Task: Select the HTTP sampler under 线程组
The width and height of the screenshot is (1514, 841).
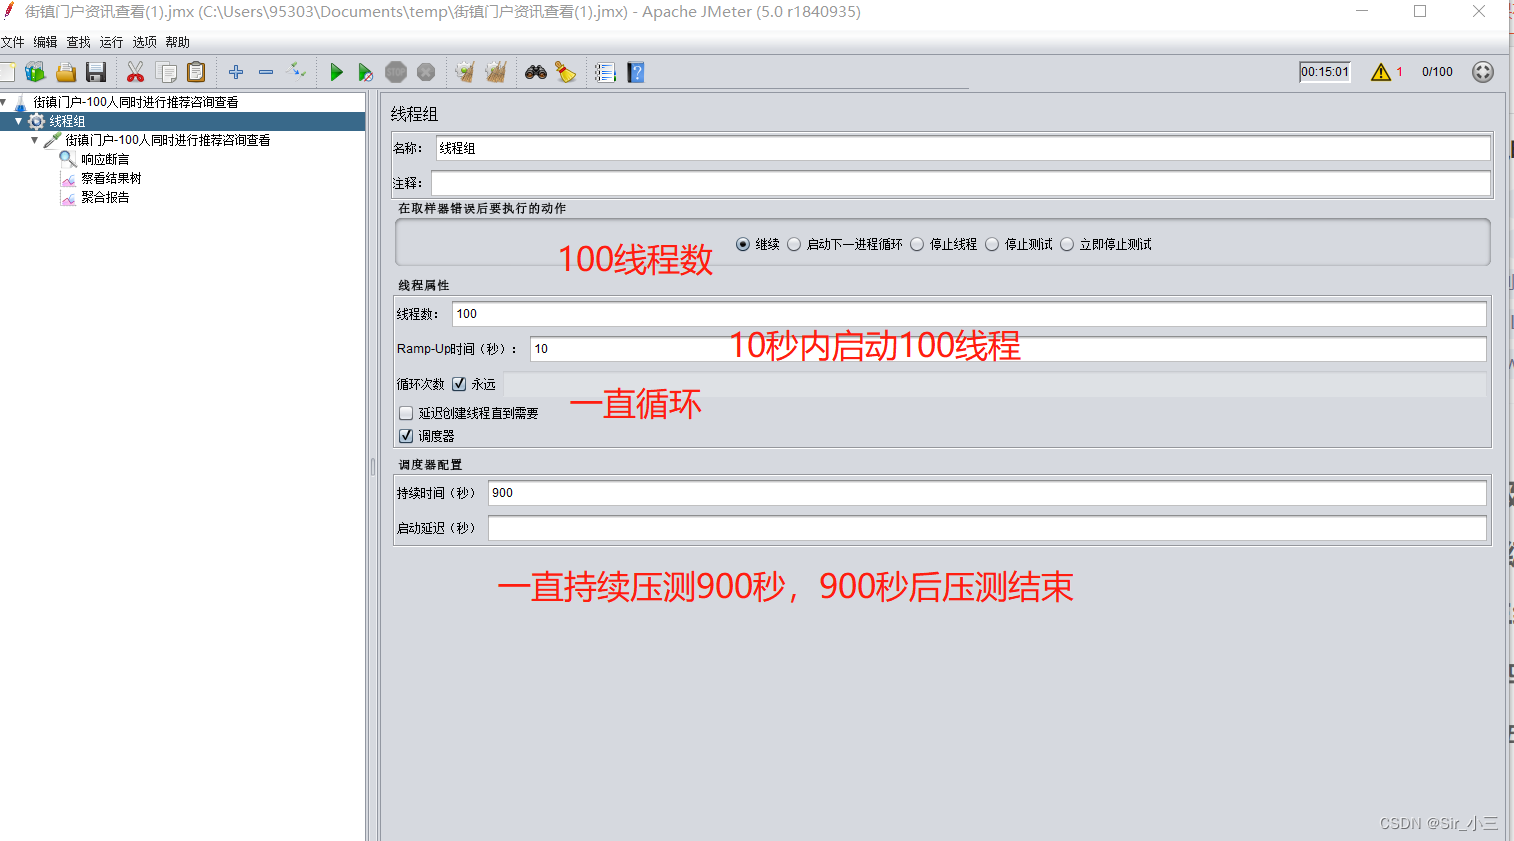Action: 167,140
